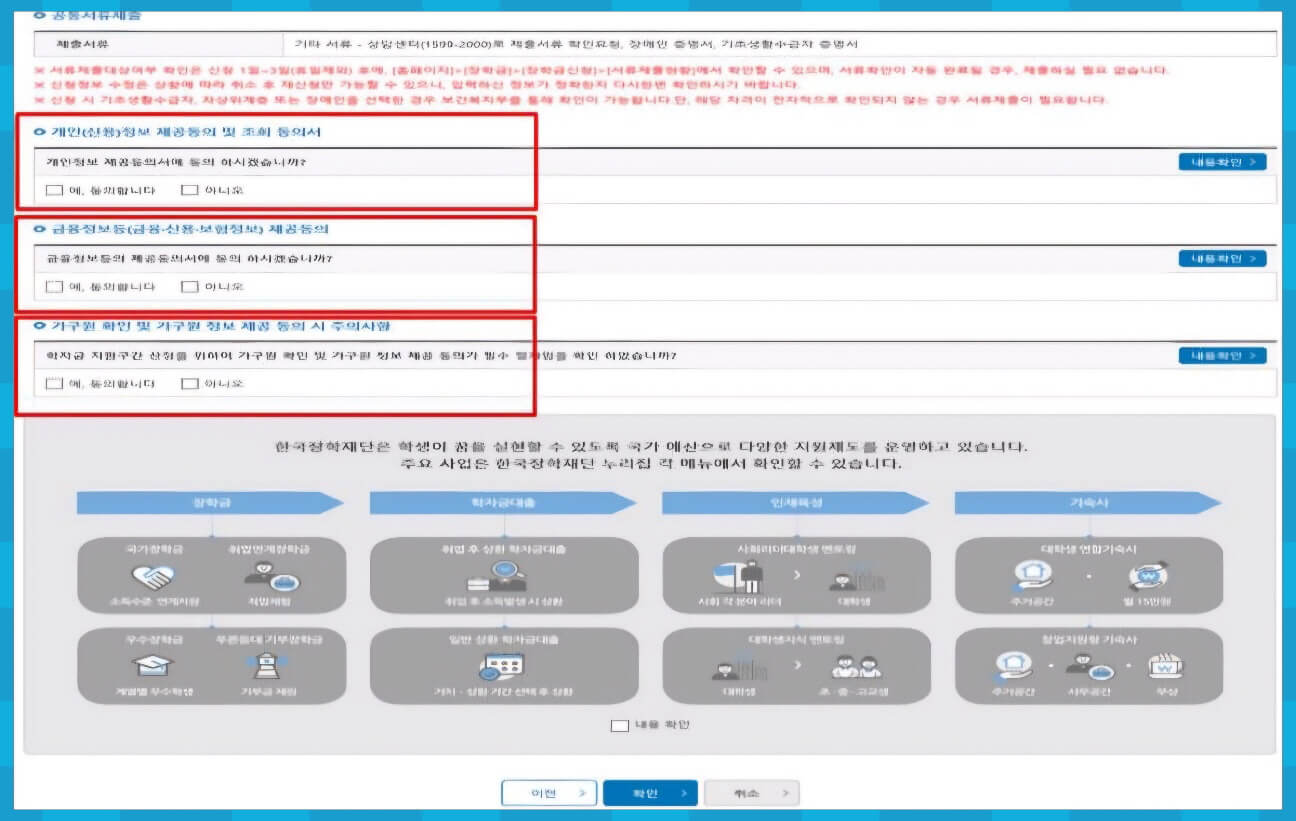Click the 사회리더대학생 멘토링 card title
1296x821 pixels.
point(796,549)
